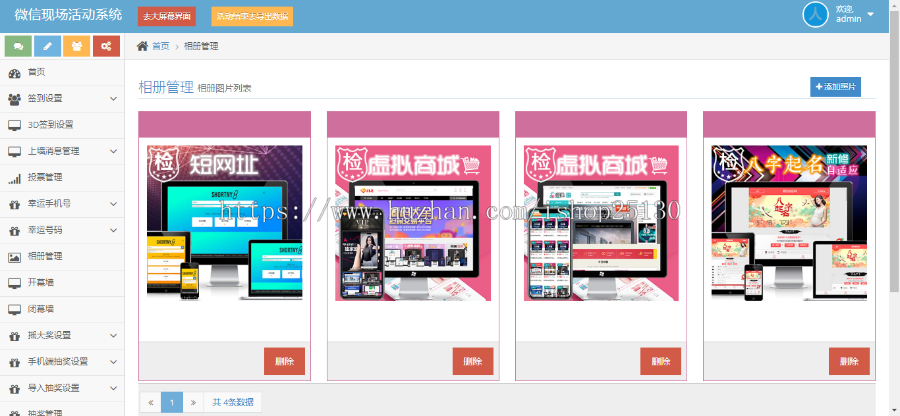Open the 八字起名 image thumbnail
Screen dimensions: 900x416
[789, 223]
